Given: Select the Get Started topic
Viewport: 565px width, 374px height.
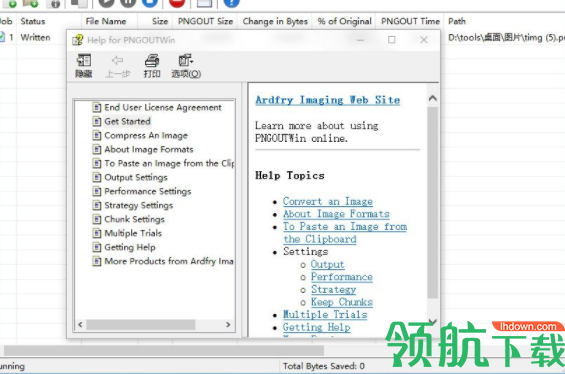Looking at the screenshot, I should click(x=127, y=121).
